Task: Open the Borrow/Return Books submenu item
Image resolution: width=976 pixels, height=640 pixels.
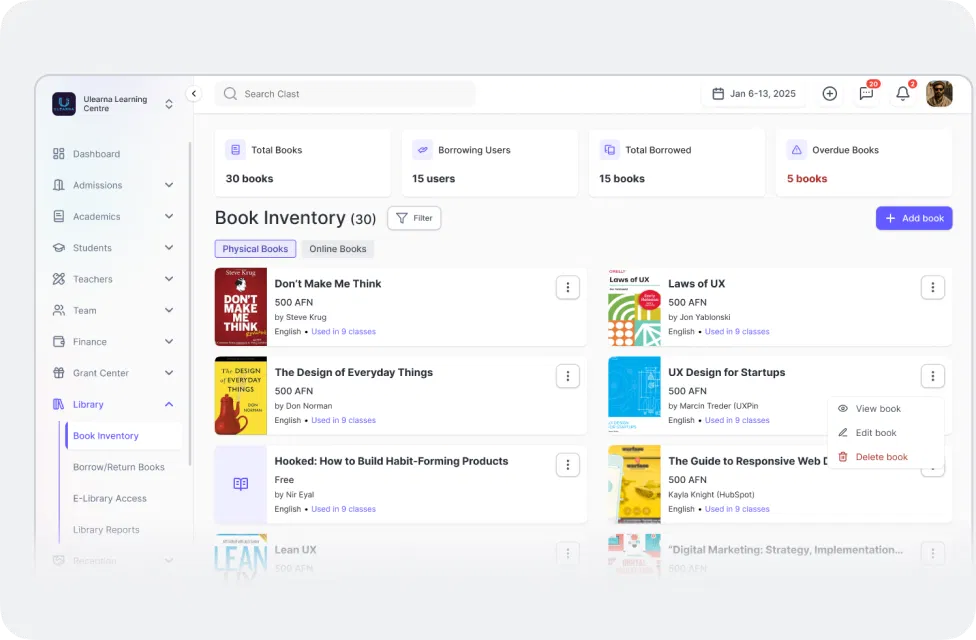Action: [119, 467]
